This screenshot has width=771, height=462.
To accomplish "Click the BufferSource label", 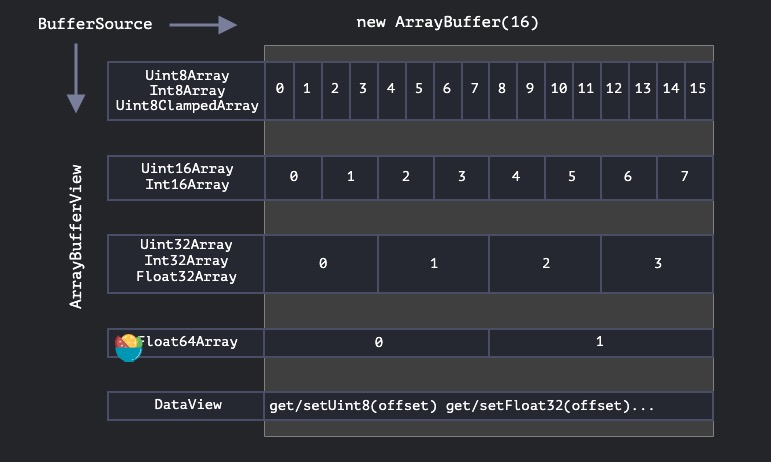I will click(x=95, y=24).
